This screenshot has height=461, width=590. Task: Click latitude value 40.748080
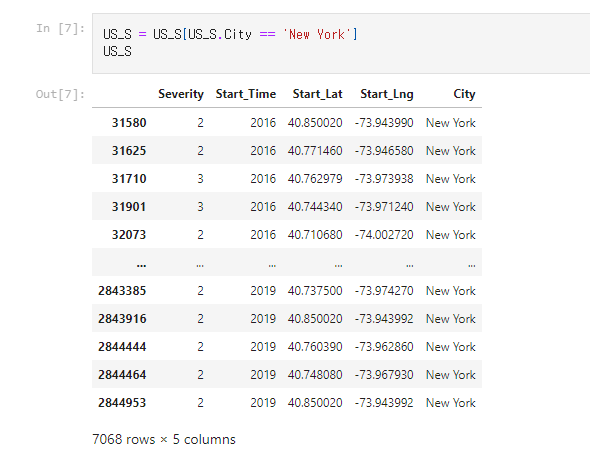click(315, 375)
